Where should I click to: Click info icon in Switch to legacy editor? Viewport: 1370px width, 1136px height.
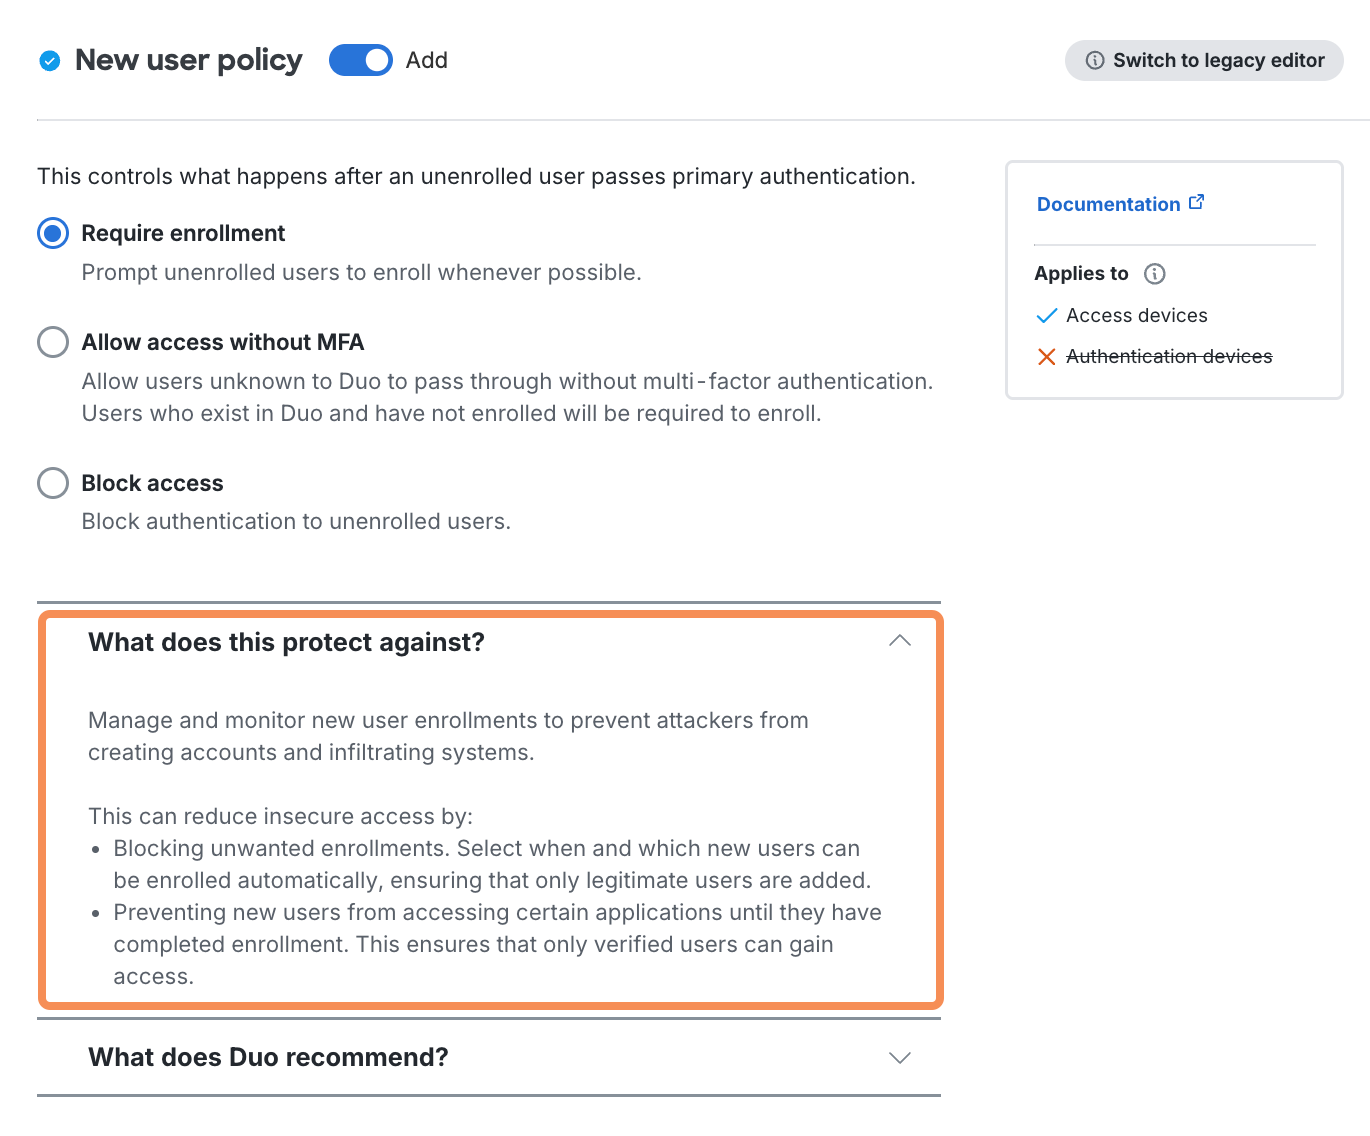(1095, 60)
